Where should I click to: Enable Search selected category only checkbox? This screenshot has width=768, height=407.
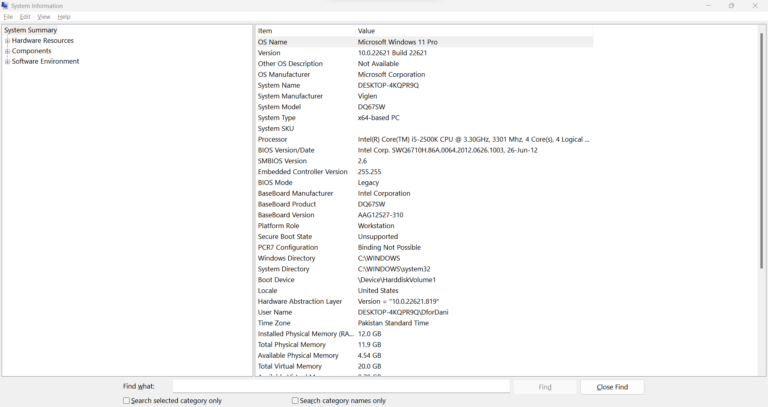[127, 401]
